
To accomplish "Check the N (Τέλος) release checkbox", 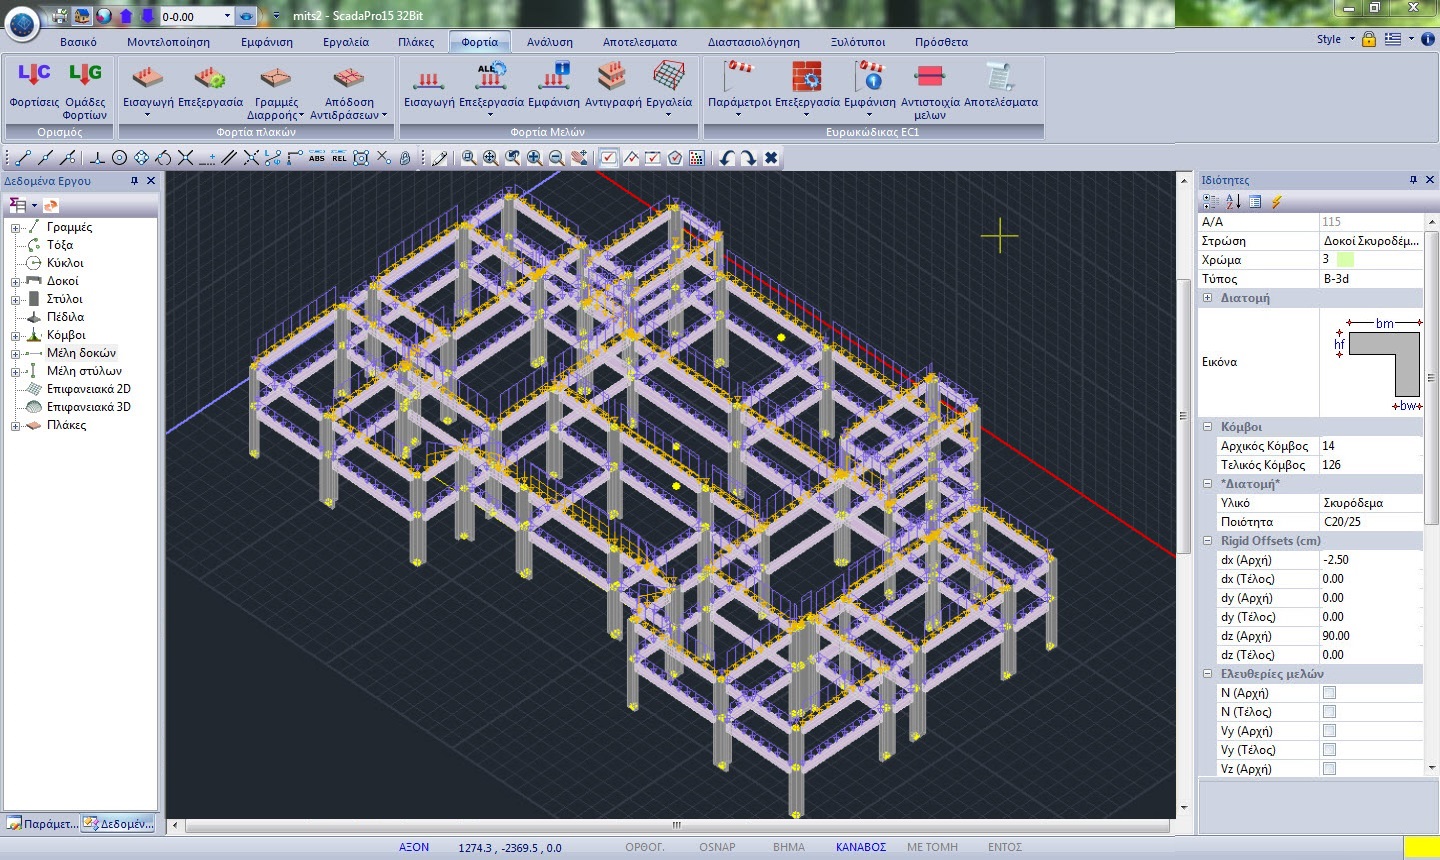I will coord(1329,712).
